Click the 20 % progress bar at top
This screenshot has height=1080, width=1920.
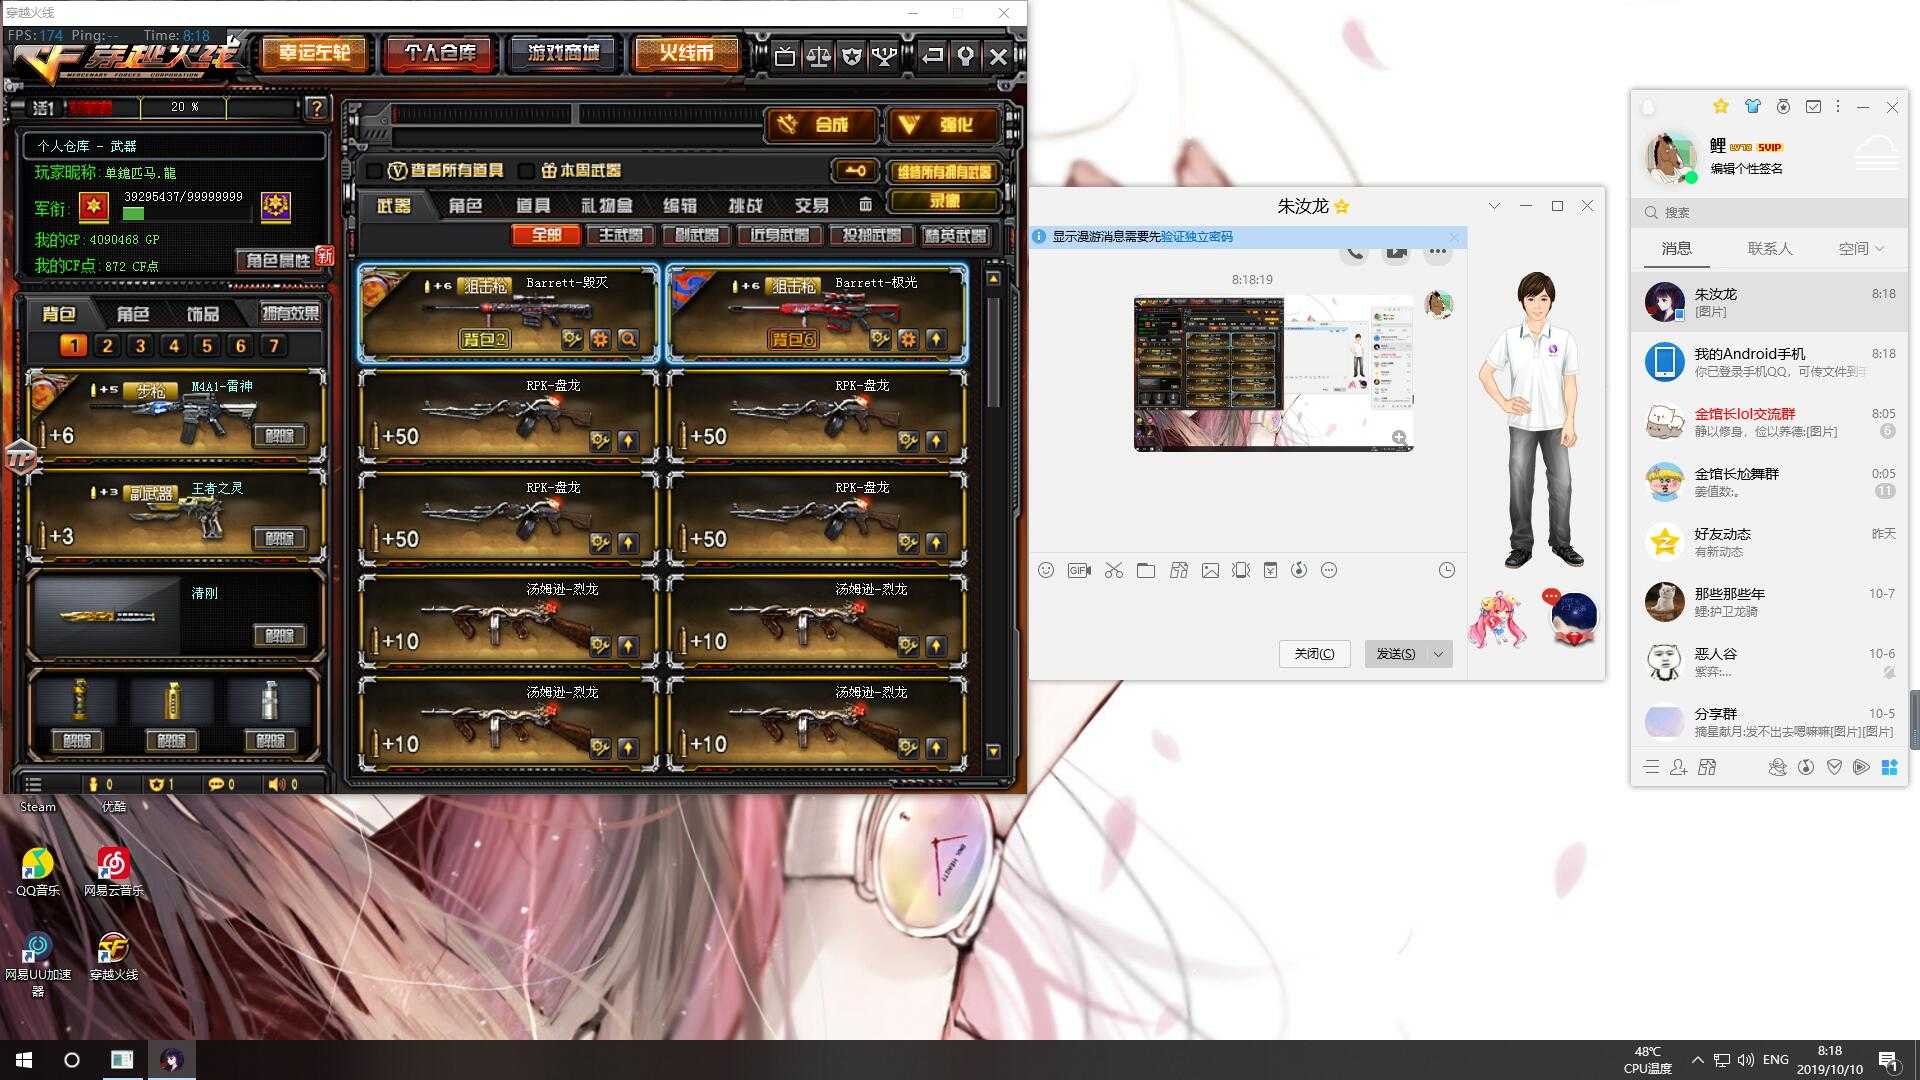click(x=184, y=107)
